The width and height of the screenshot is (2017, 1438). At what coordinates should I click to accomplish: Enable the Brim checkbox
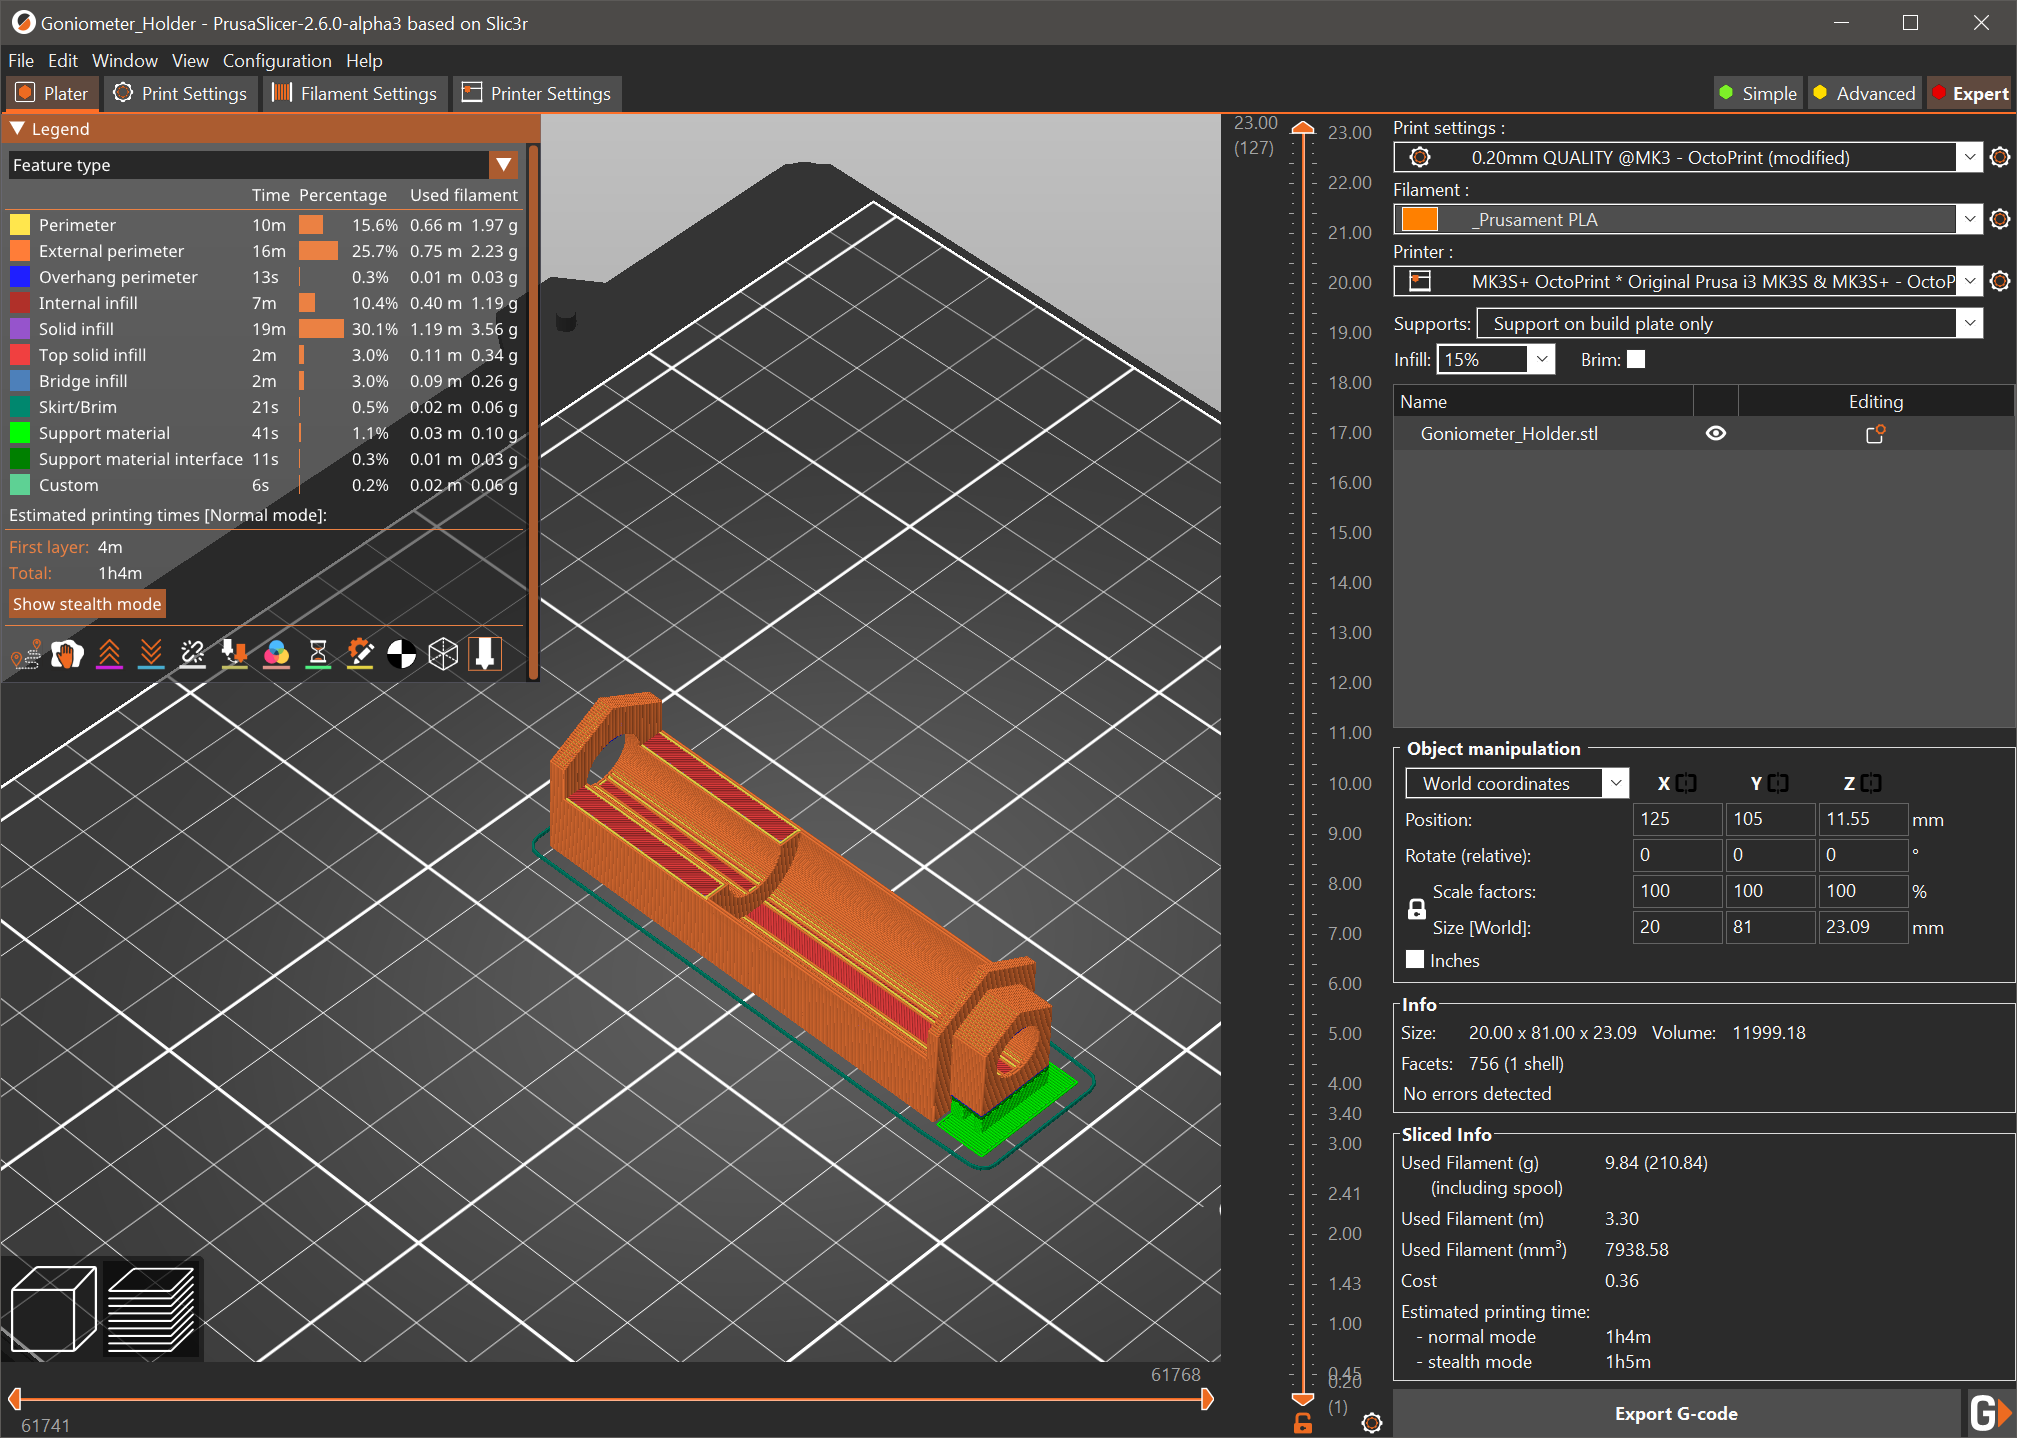(1637, 359)
